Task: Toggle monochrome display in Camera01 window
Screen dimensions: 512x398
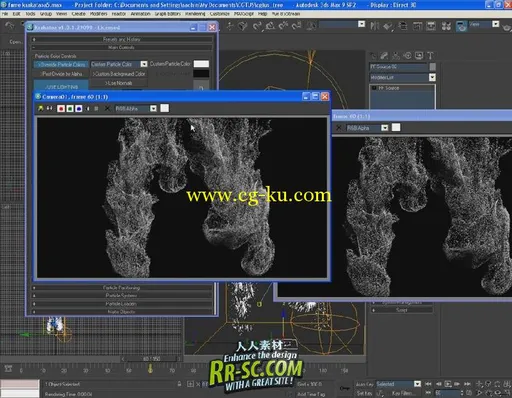Action: [x=96, y=109]
